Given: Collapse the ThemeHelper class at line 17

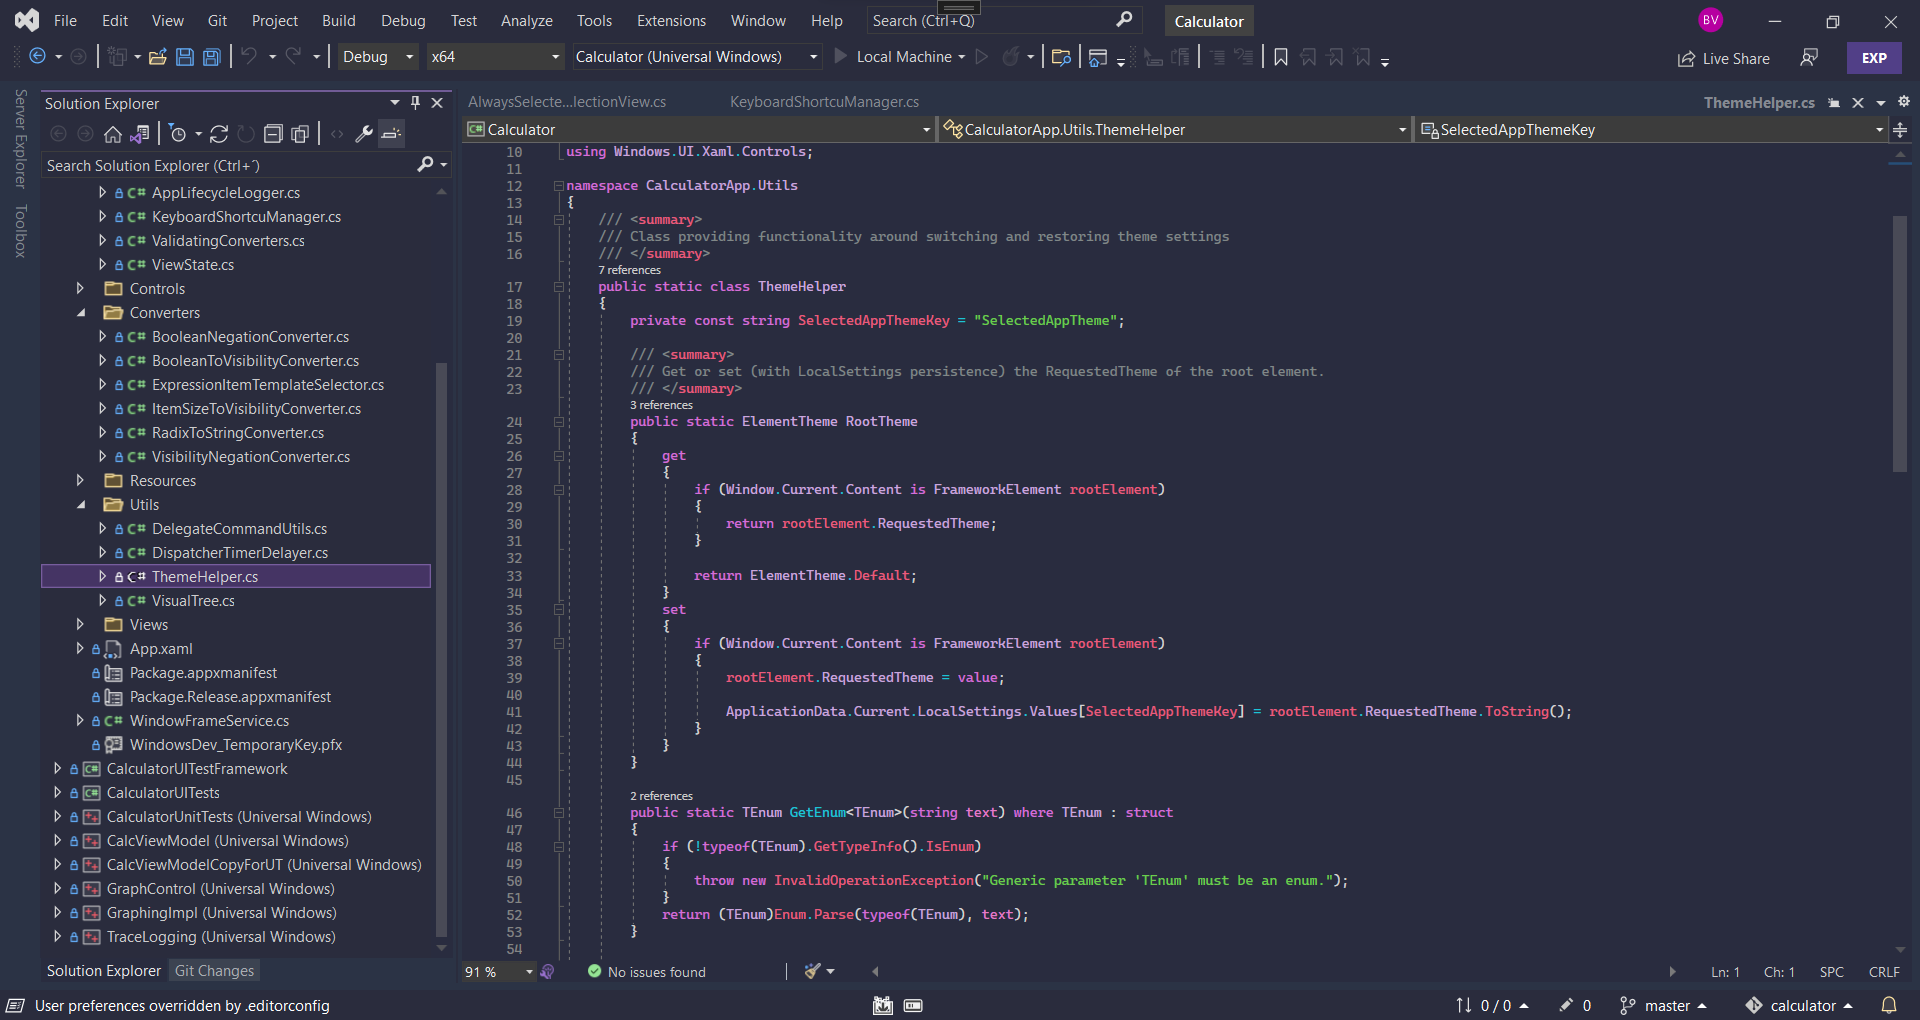Looking at the screenshot, I should coord(559,287).
